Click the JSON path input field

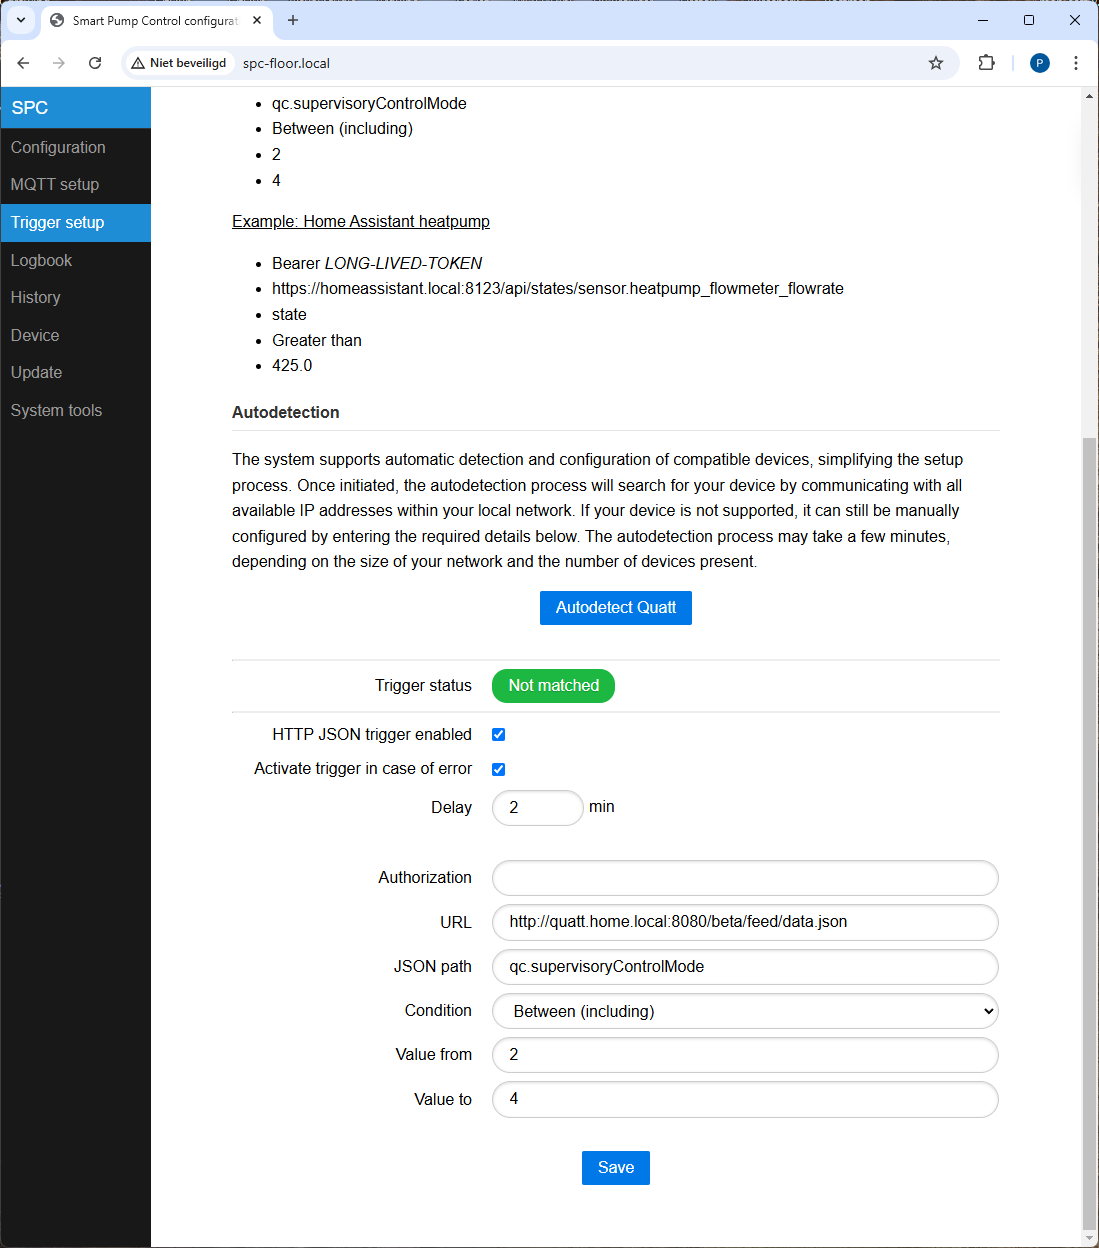[x=745, y=967]
